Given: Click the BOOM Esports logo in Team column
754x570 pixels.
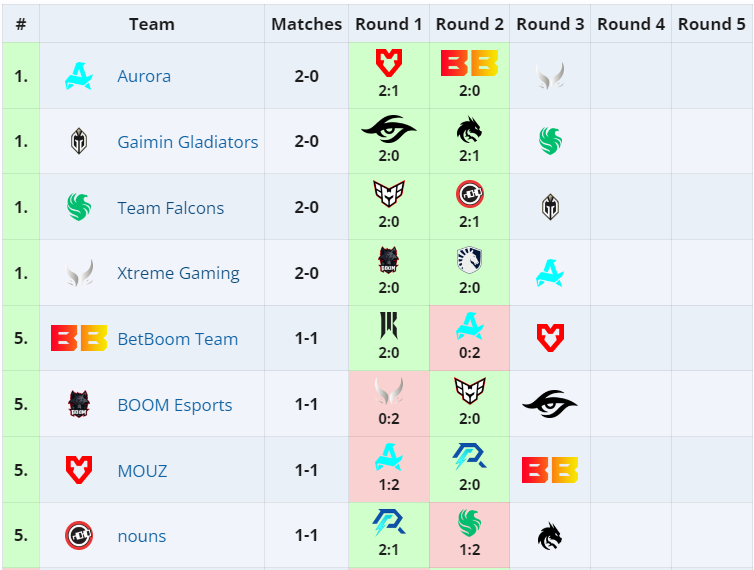Looking at the screenshot, I should coord(79,404).
